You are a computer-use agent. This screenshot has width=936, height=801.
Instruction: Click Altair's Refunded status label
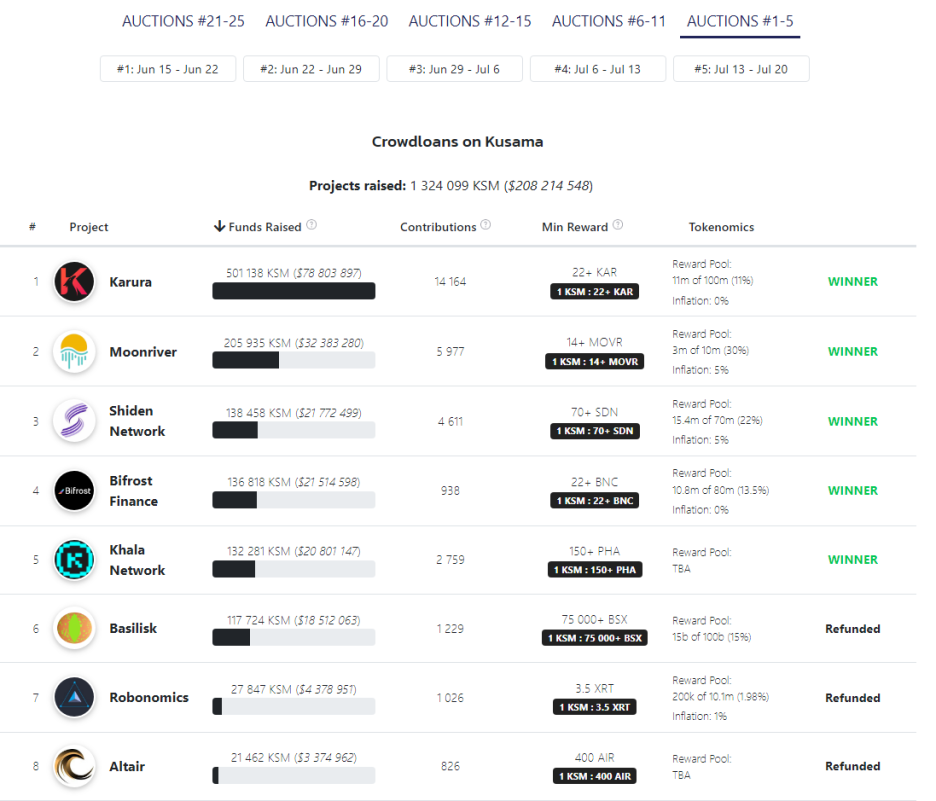click(852, 766)
